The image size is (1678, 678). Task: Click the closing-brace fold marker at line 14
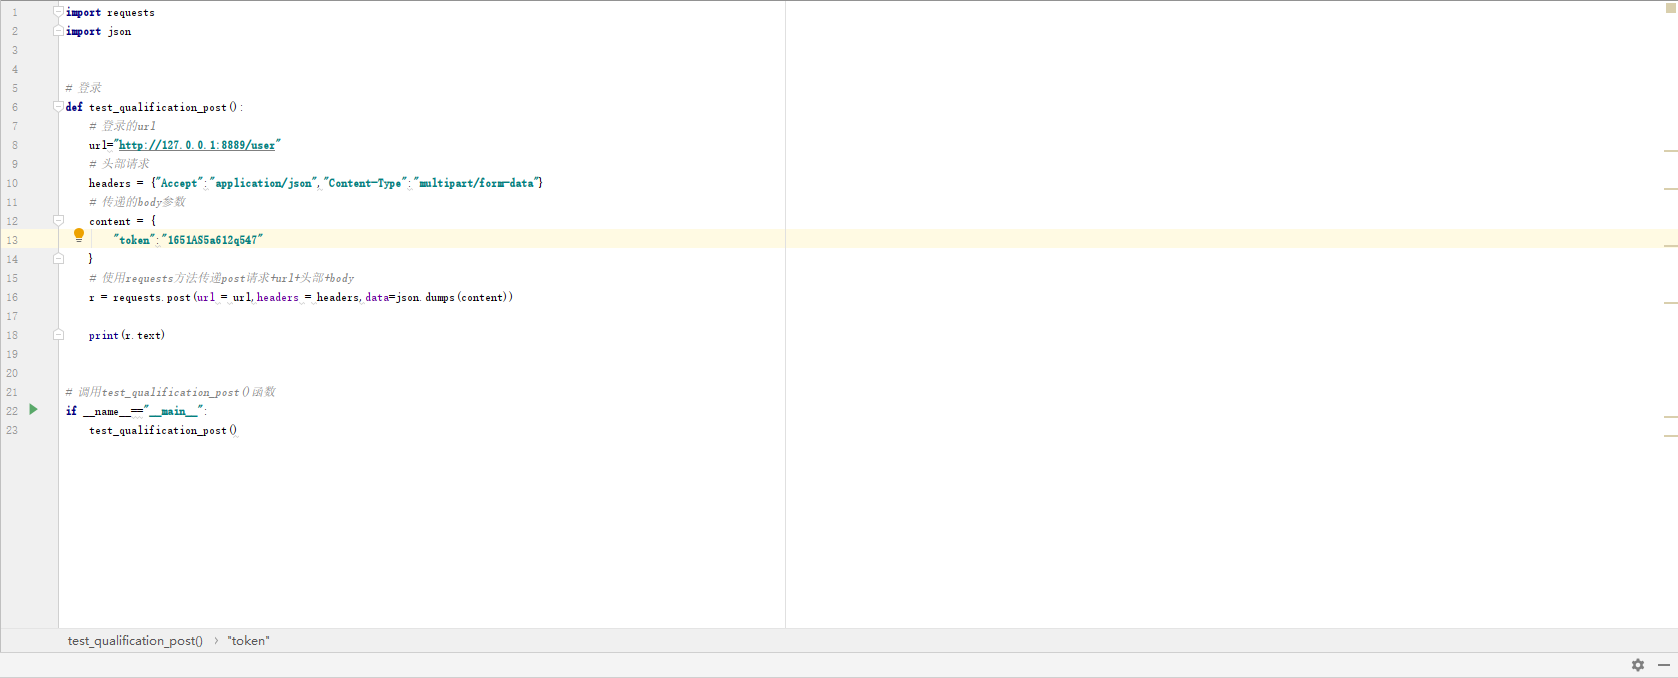coord(58,259)
